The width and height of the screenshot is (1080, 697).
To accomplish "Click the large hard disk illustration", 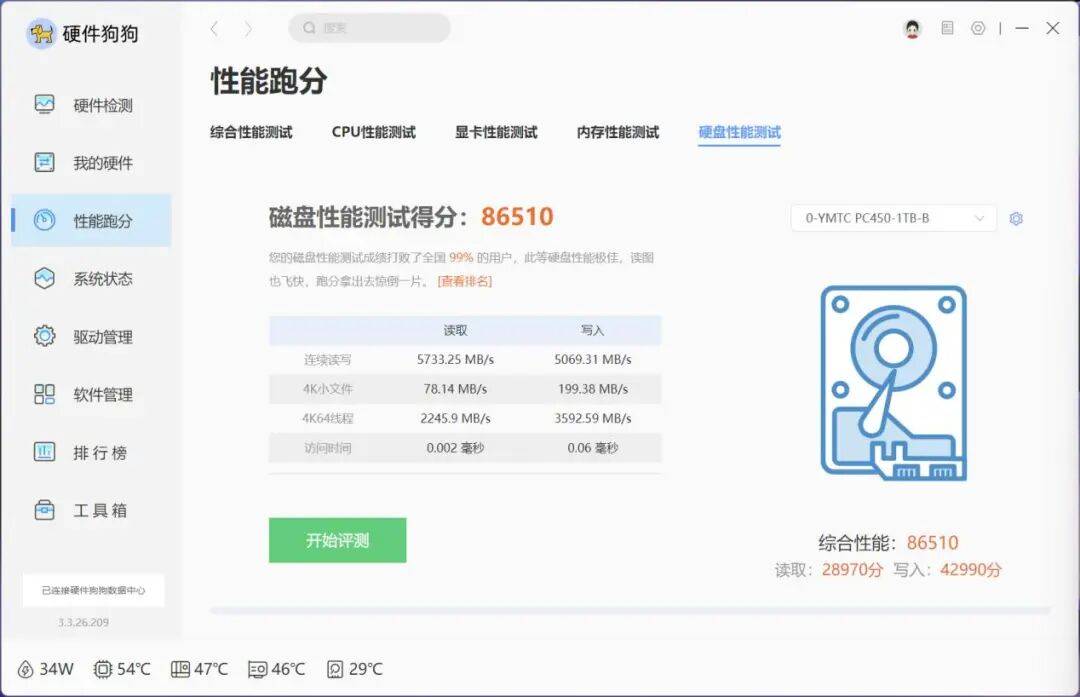I will pos(894,383).
